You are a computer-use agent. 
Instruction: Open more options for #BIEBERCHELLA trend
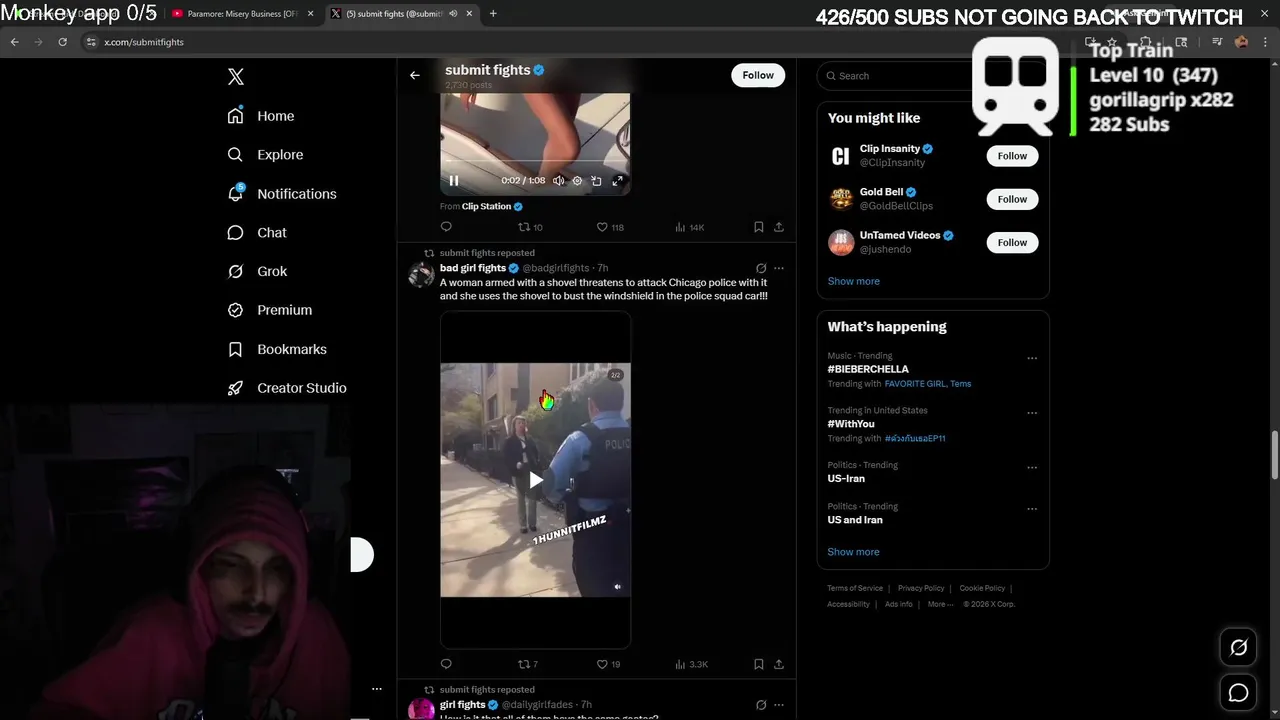(1032, 358)
